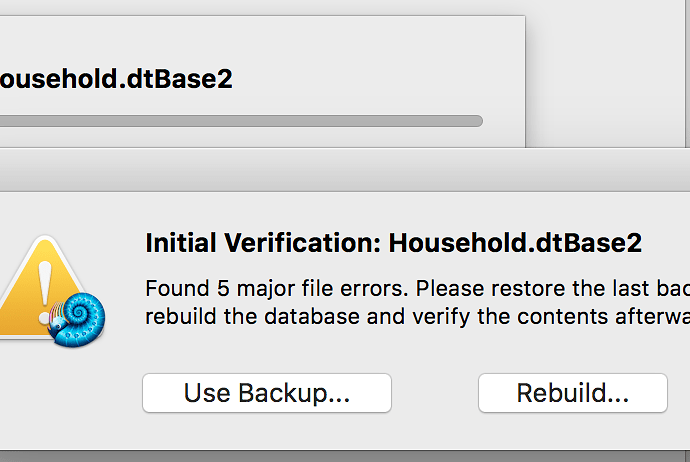Click the right end of the progress bar
This screenshot has width=690, height=462.
pos(477,121)
